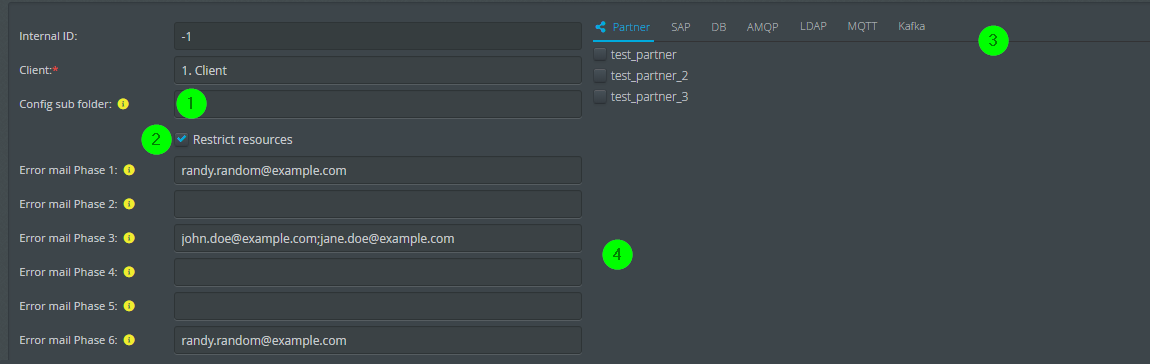Select the AMQP tab
This screenshot has width=1150, height=364.
(763, 27)
